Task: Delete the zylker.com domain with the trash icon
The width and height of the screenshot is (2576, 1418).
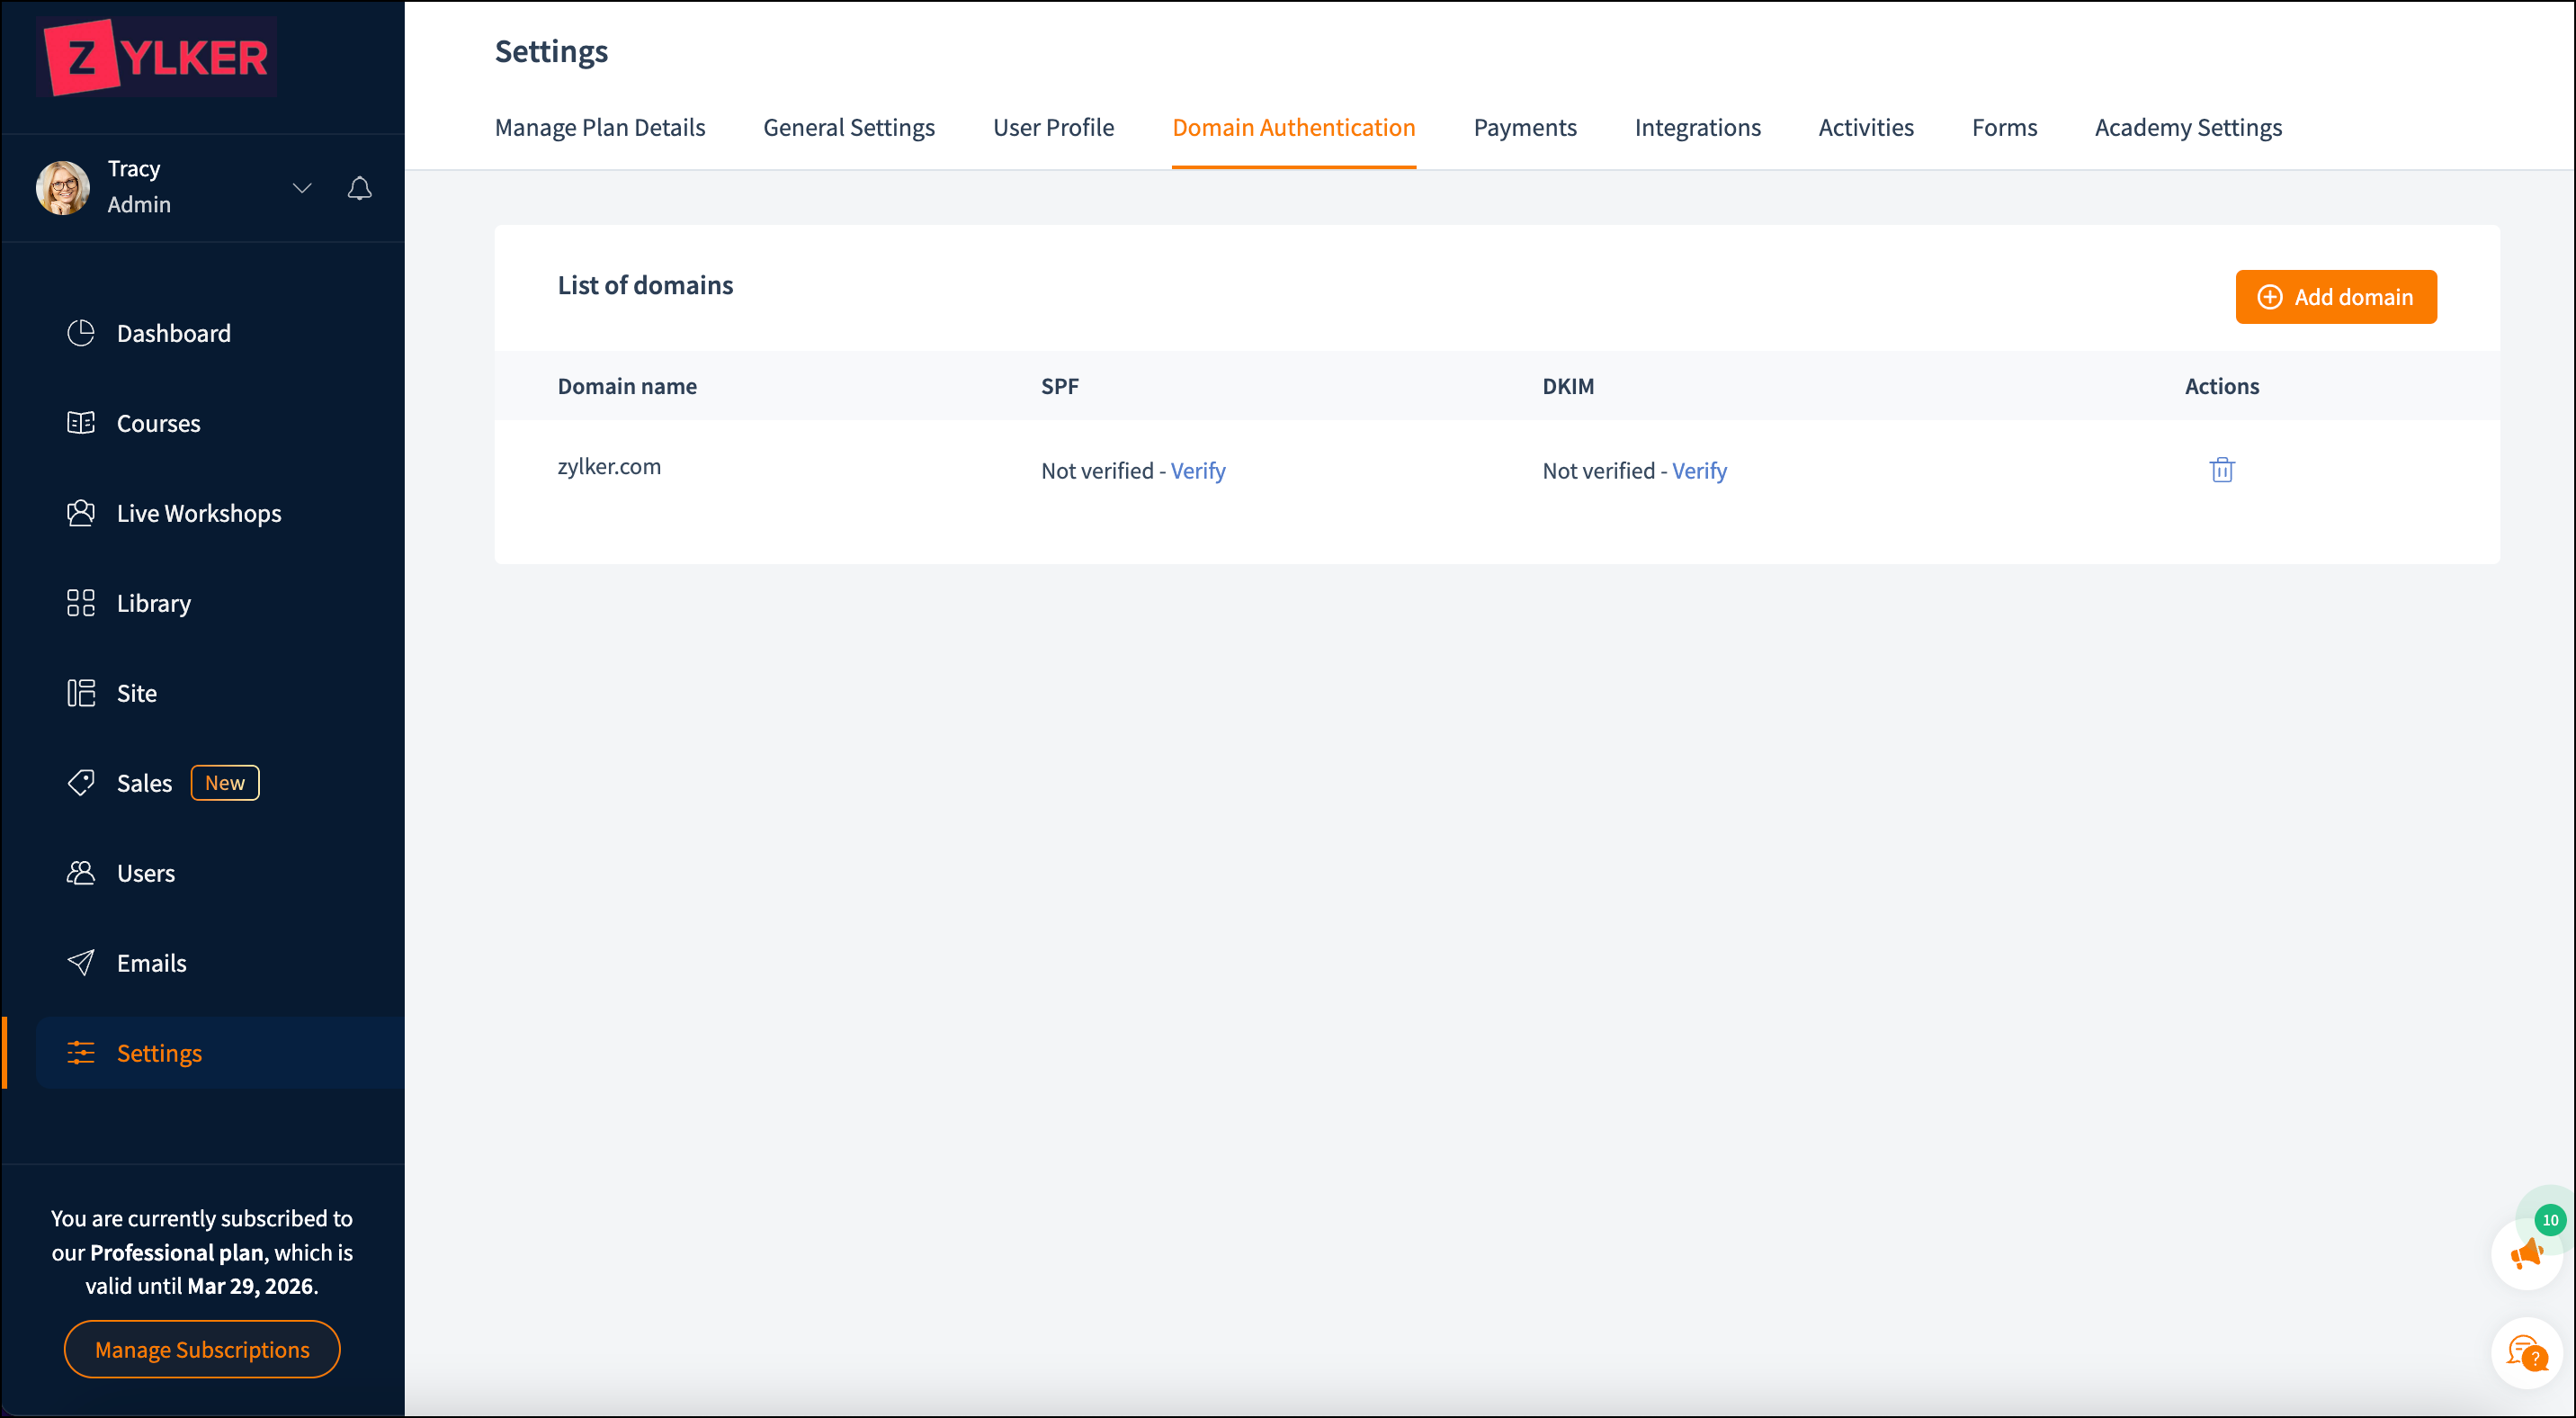Action: pos(2221,470)
